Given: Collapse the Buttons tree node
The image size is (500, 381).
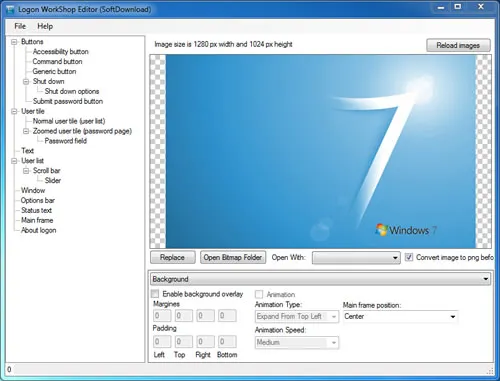Looking at the screenshot, I should [14, 42].
